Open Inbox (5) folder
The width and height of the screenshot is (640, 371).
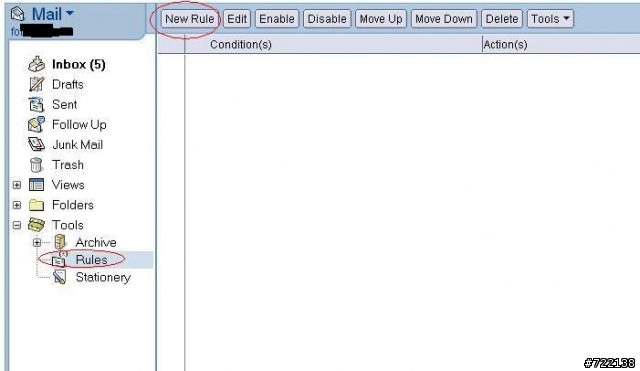[x=79, y=64]
